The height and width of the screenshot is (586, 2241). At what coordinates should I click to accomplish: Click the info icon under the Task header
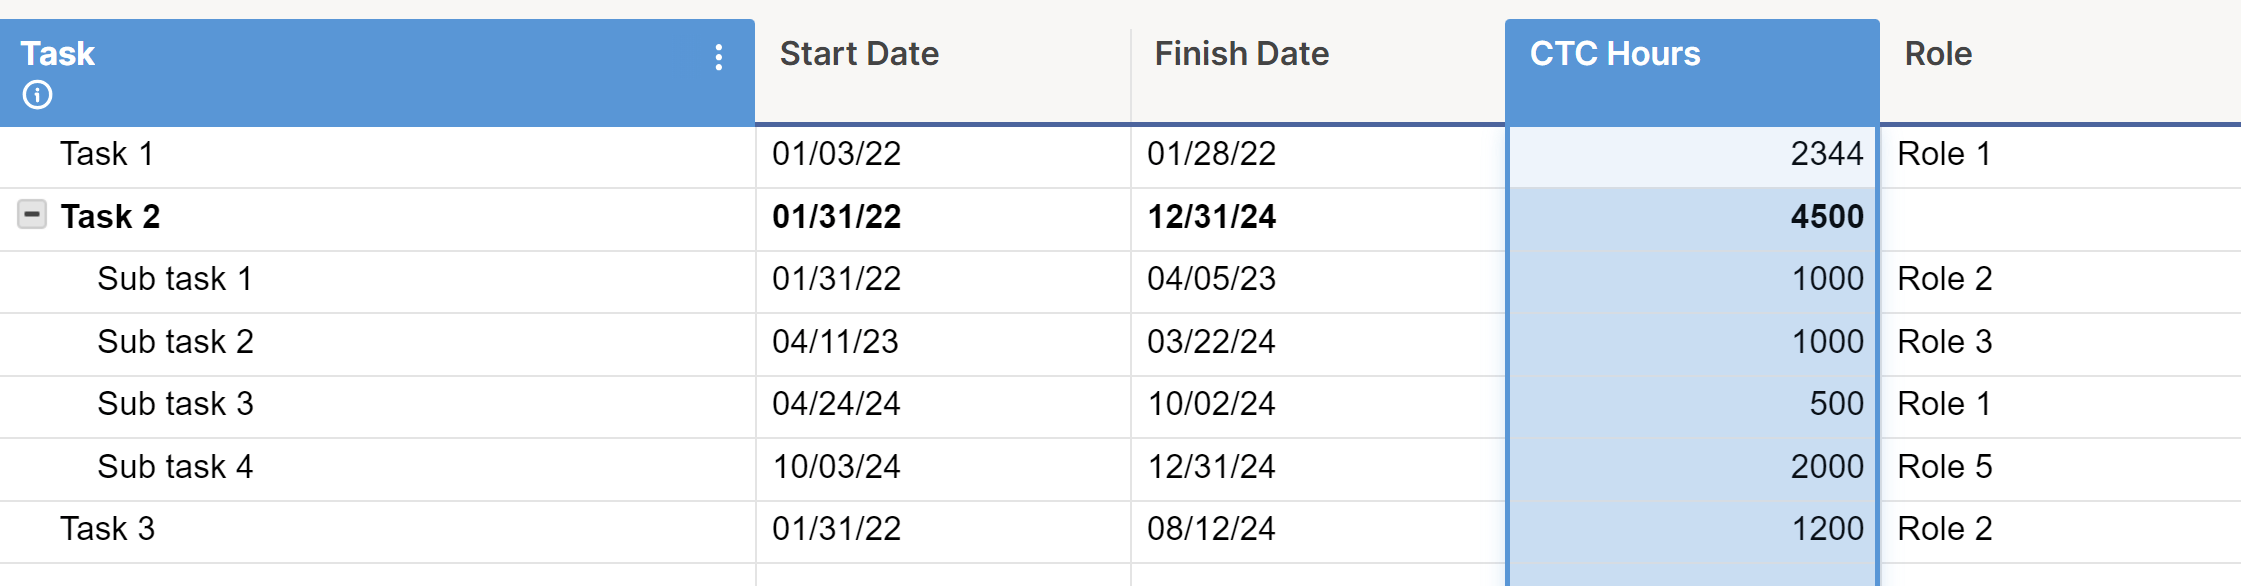coord(38,94)
